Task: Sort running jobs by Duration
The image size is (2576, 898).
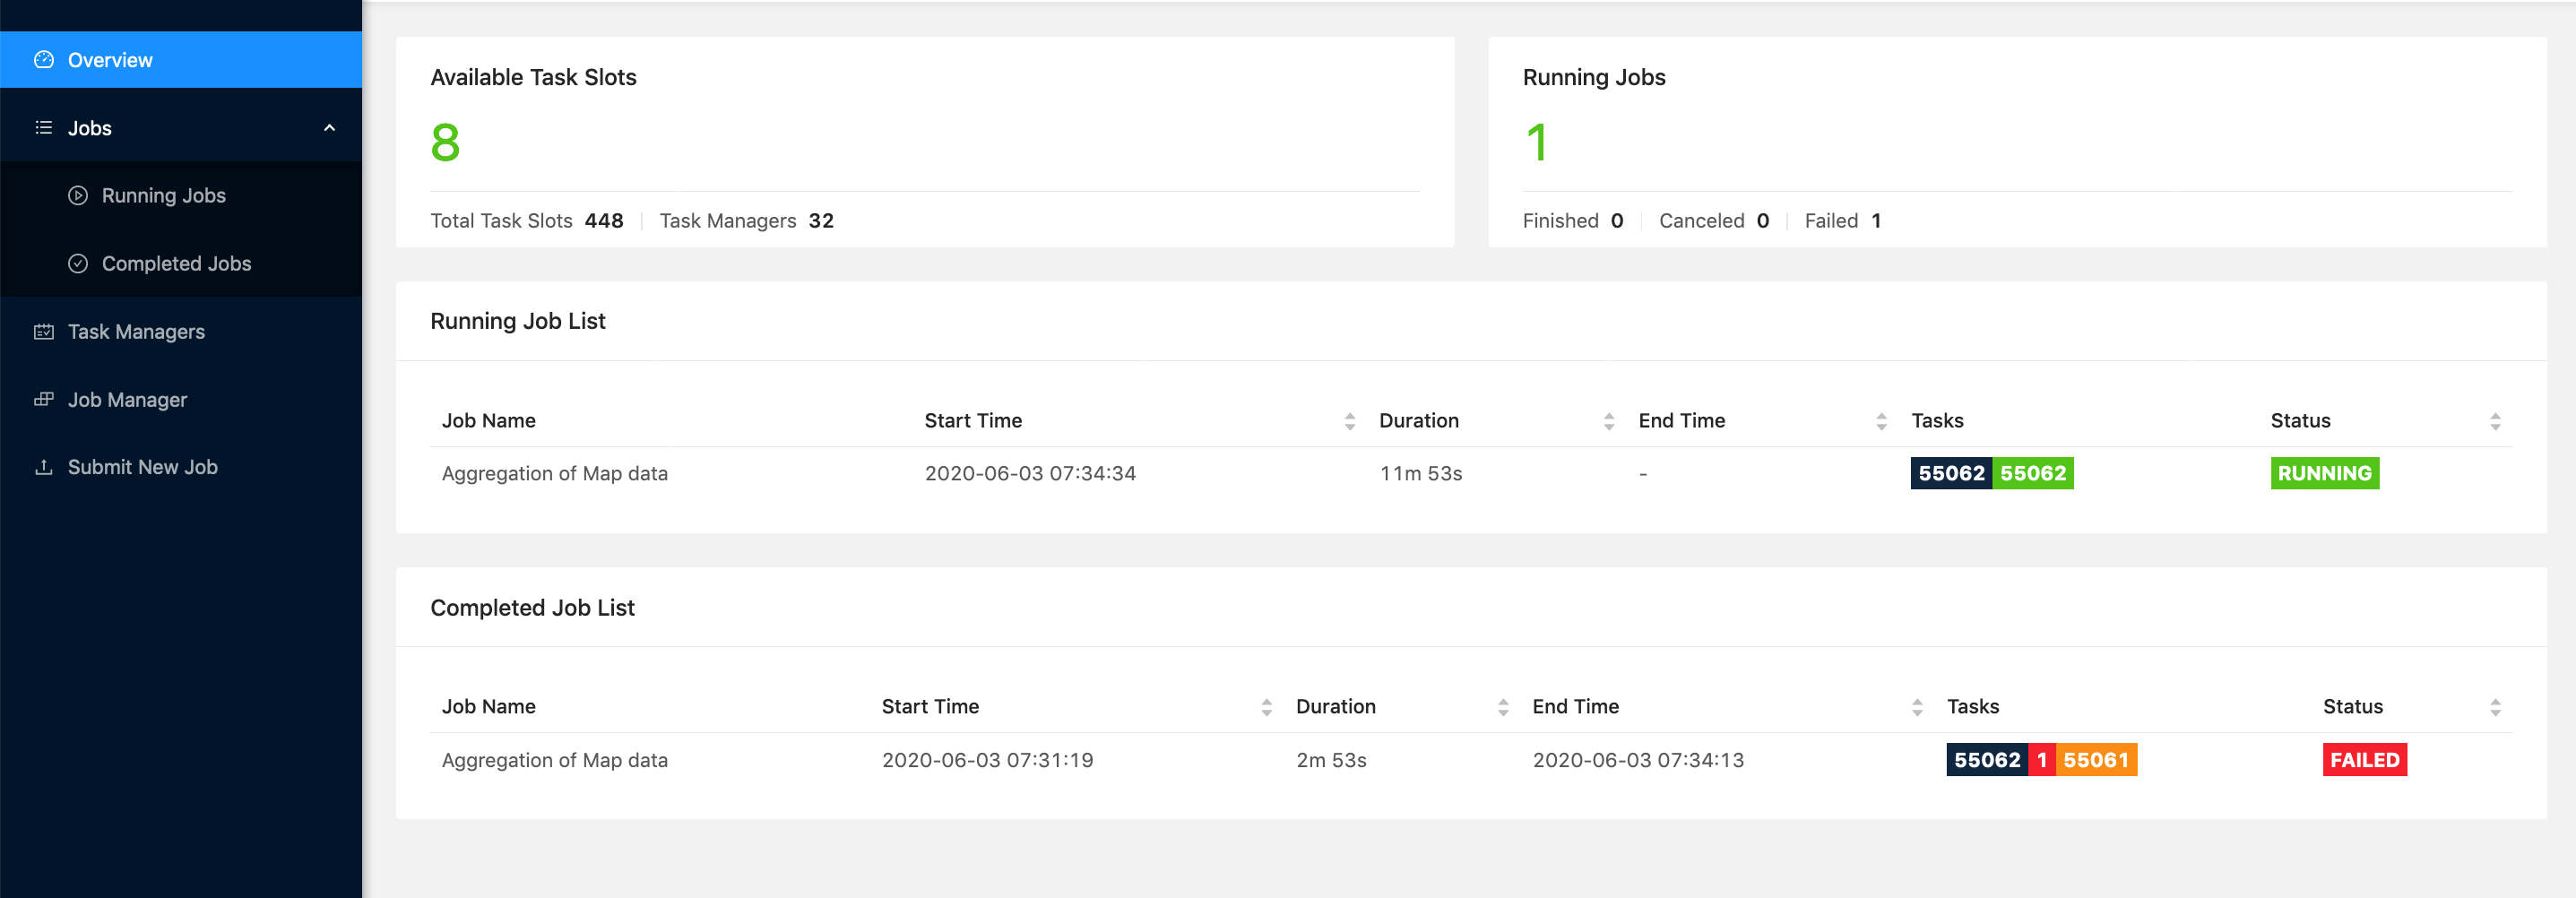Action: (x=1608, y=422)
